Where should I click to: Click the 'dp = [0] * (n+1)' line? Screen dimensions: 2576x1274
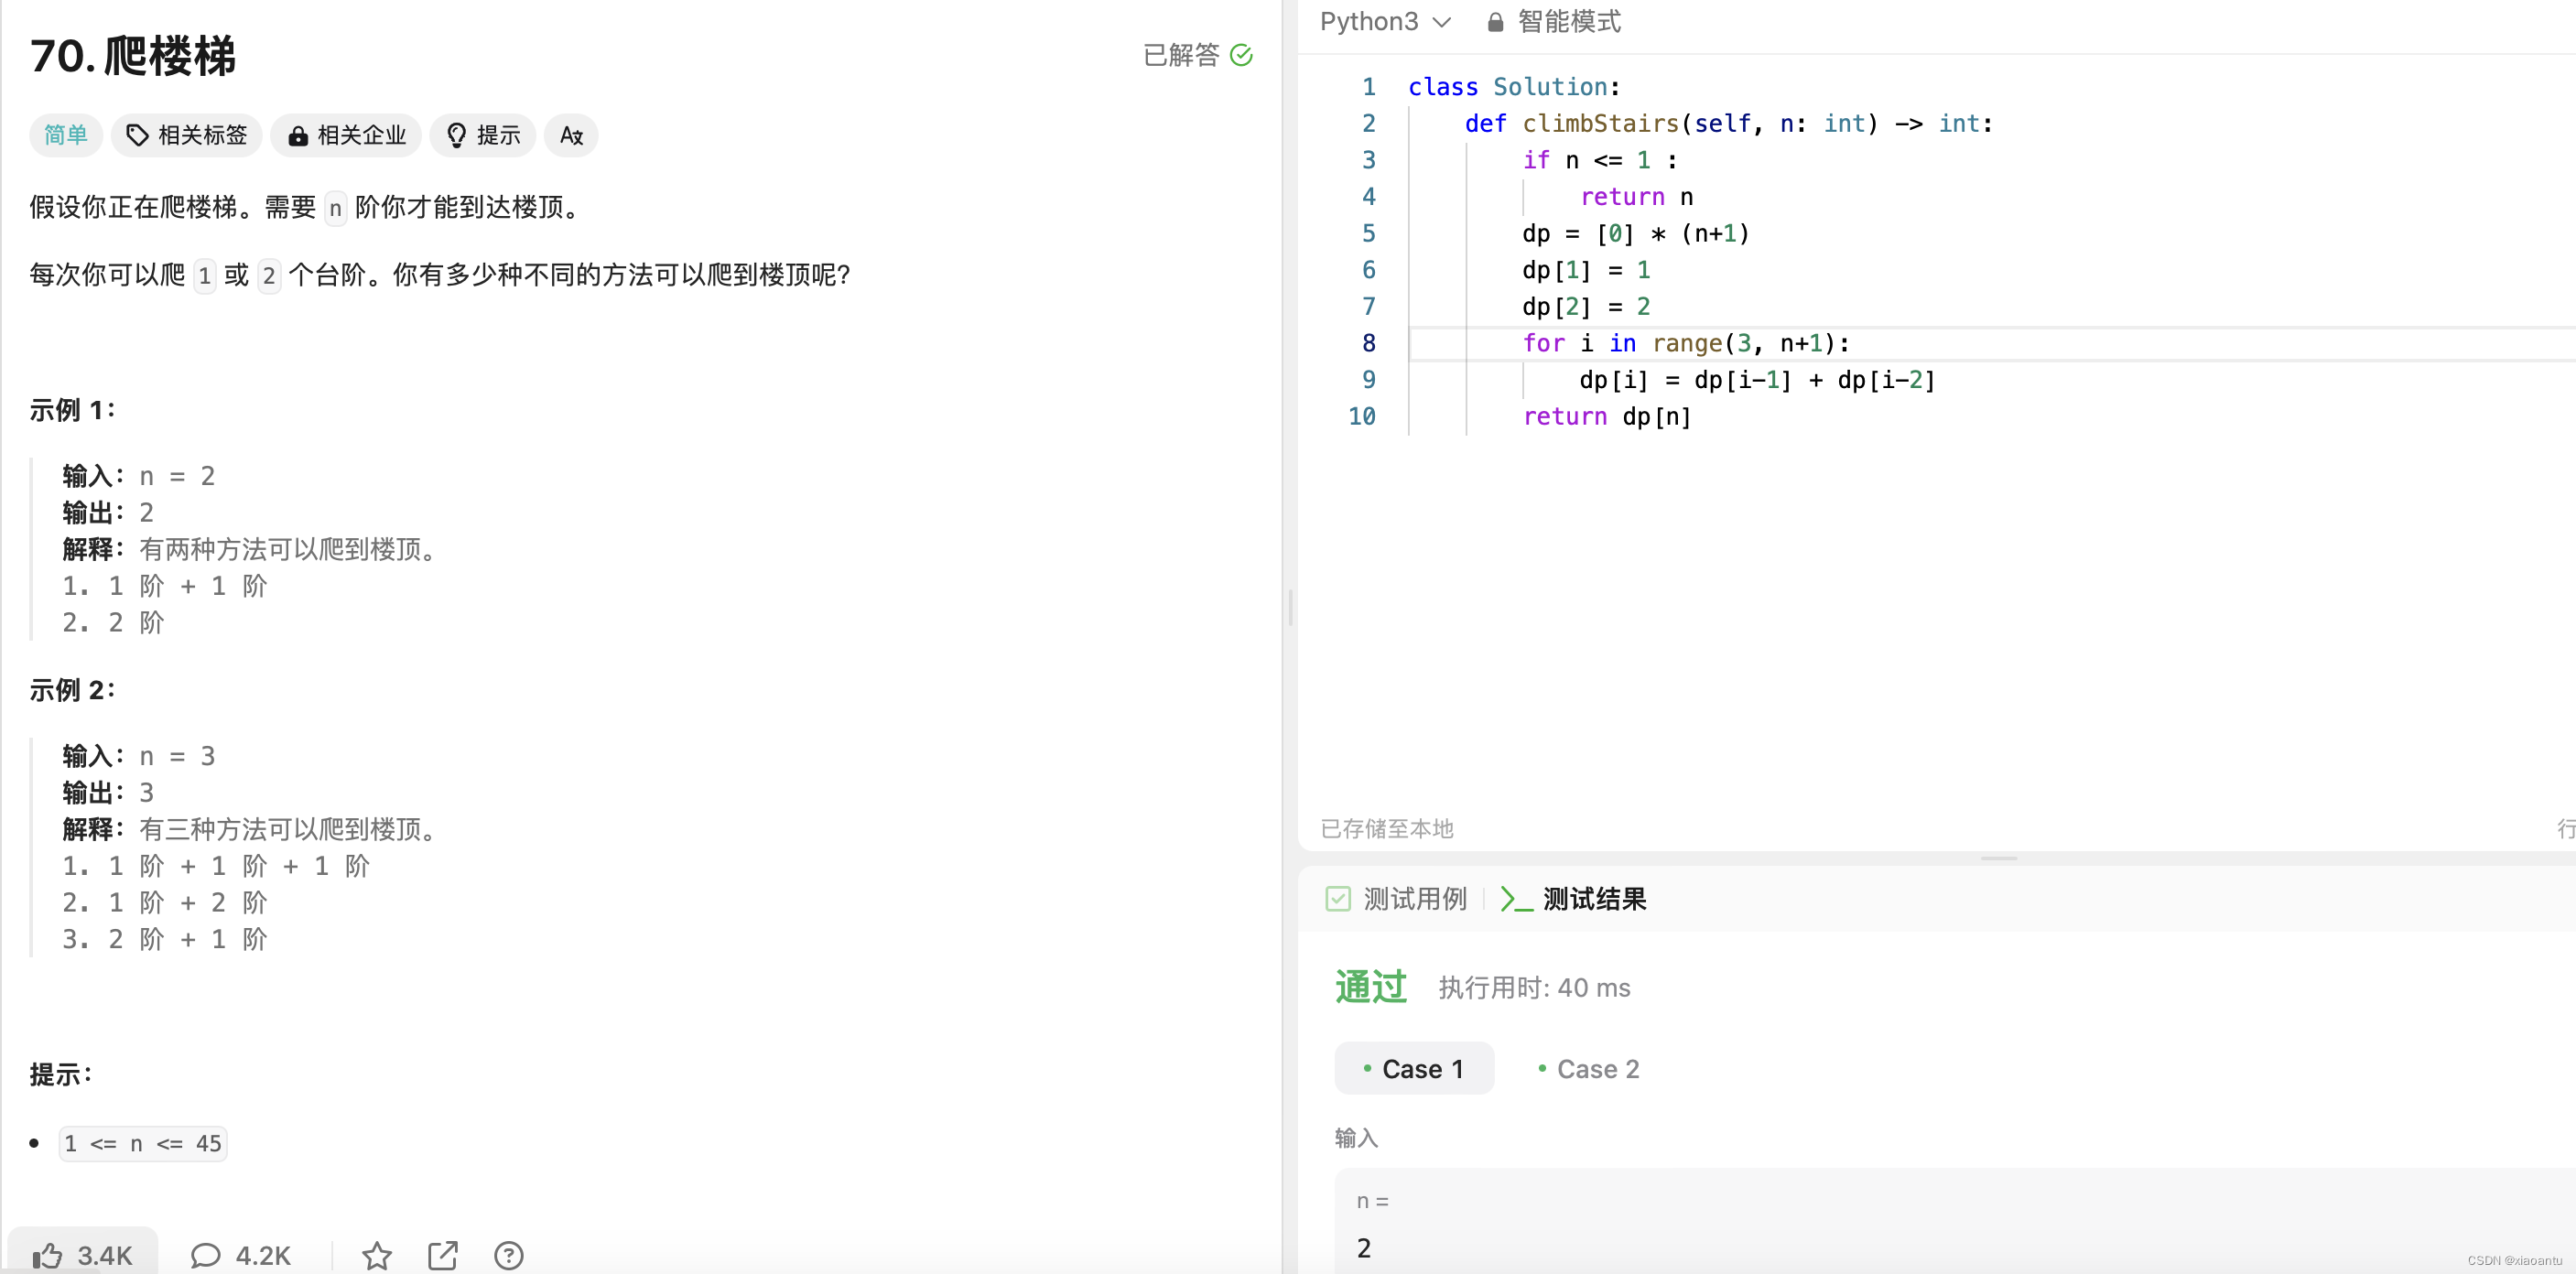[x=1636, y=233]
